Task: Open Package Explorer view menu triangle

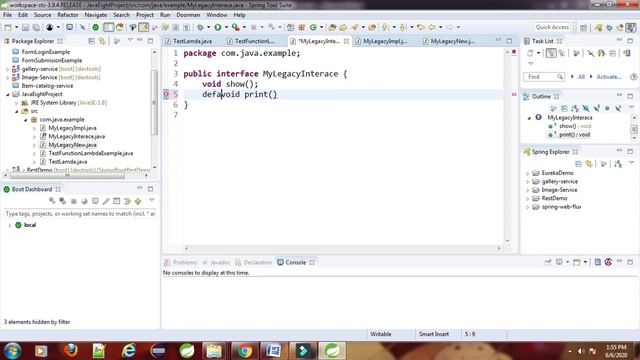Action: pyautogui.click(x=130, y=41)
